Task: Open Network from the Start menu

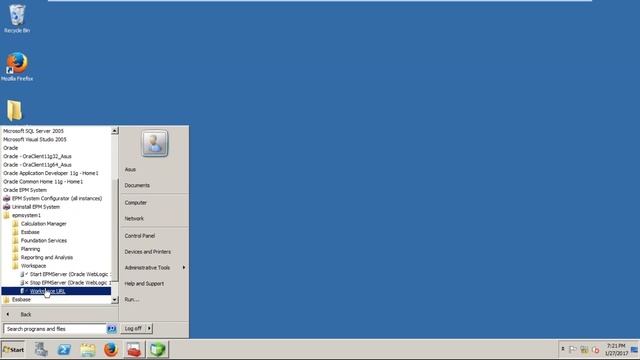Action: click(134, 219)
